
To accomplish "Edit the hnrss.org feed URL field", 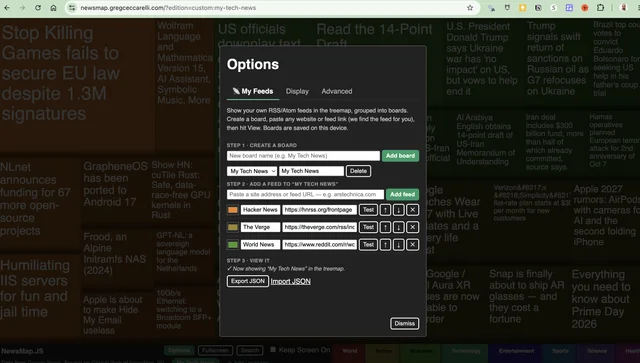I will [x=320, y=210].
